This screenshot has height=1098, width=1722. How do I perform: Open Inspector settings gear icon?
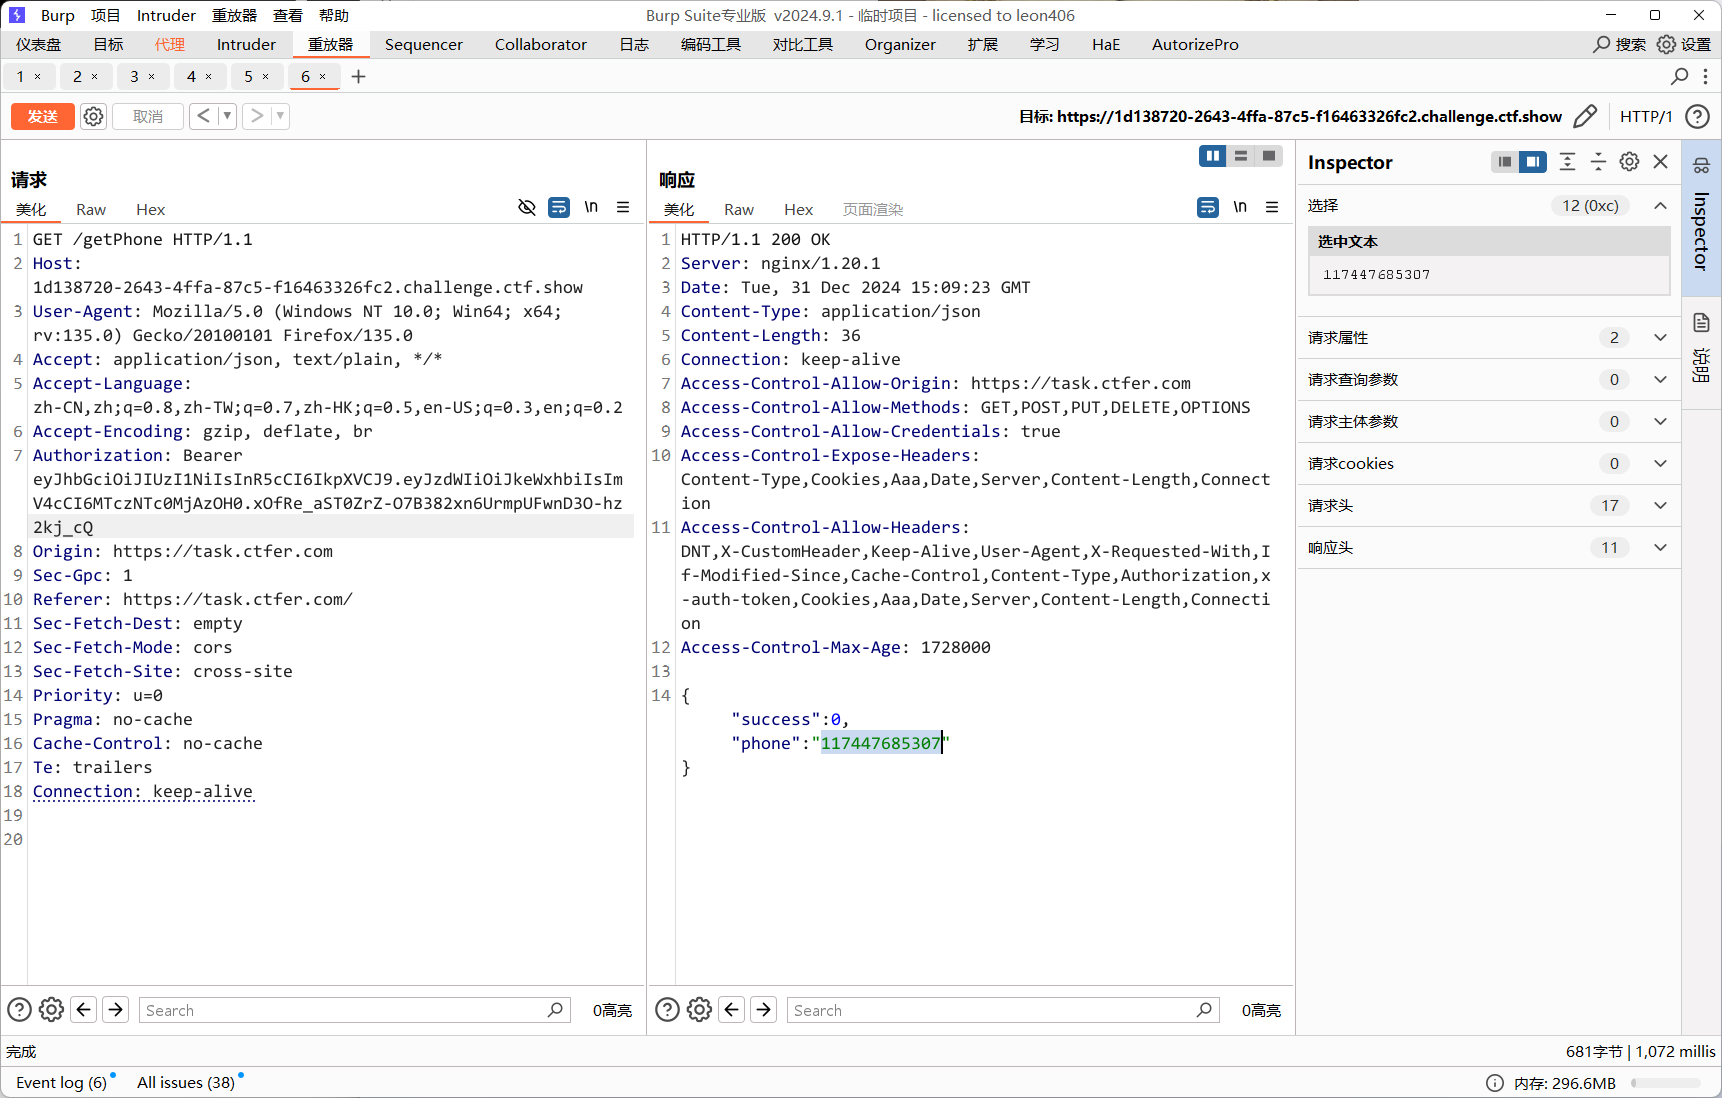coord(1629,162)
